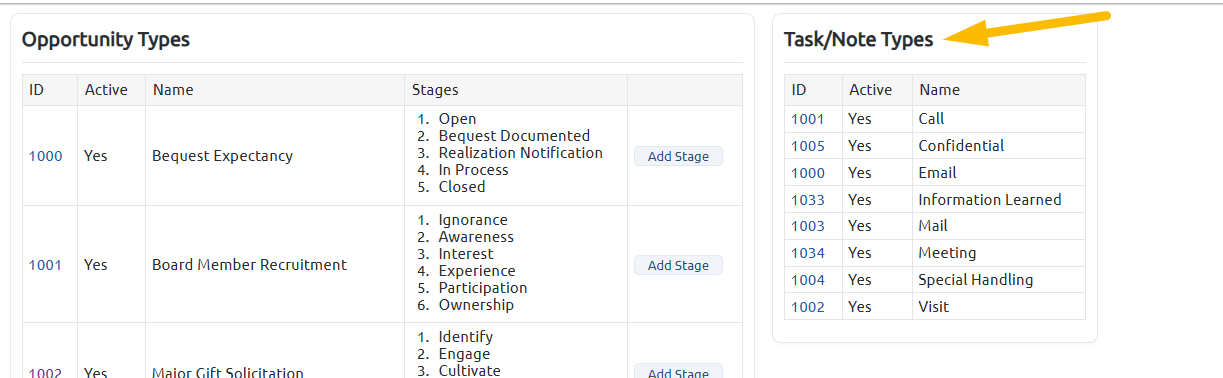Click Task/Note Types Active column header
Image resolution: width=1223 pixels, height=378 pixels.
[x=877, y=90]
